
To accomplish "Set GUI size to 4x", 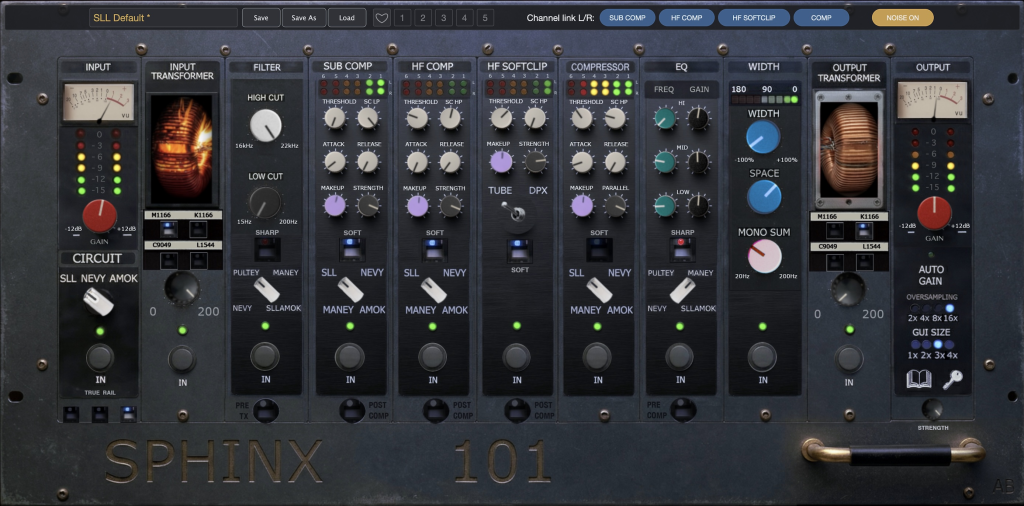I will 949,345.
